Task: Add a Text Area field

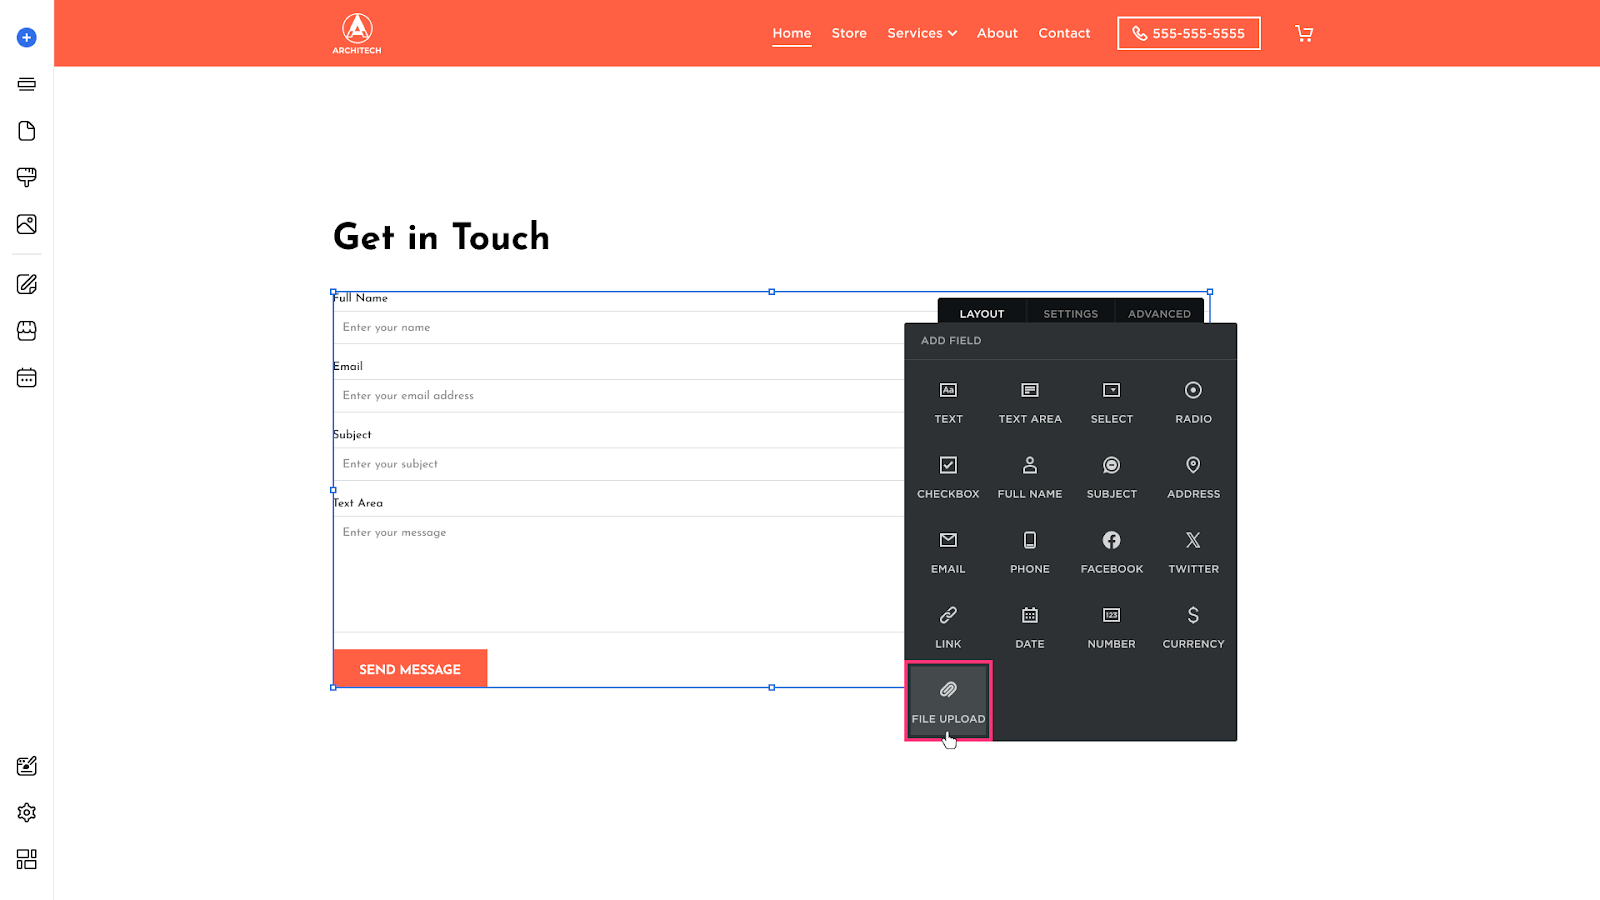Action: (1030, 402)
